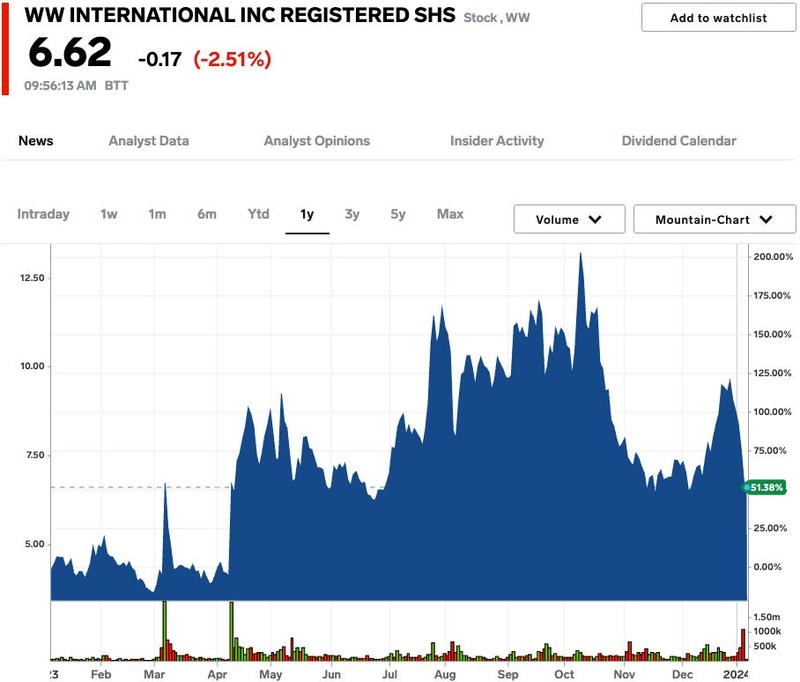The width and height of the screenshot is (800, 682).
Task: Click the Nov month axis label
Action: pos(624,674)
